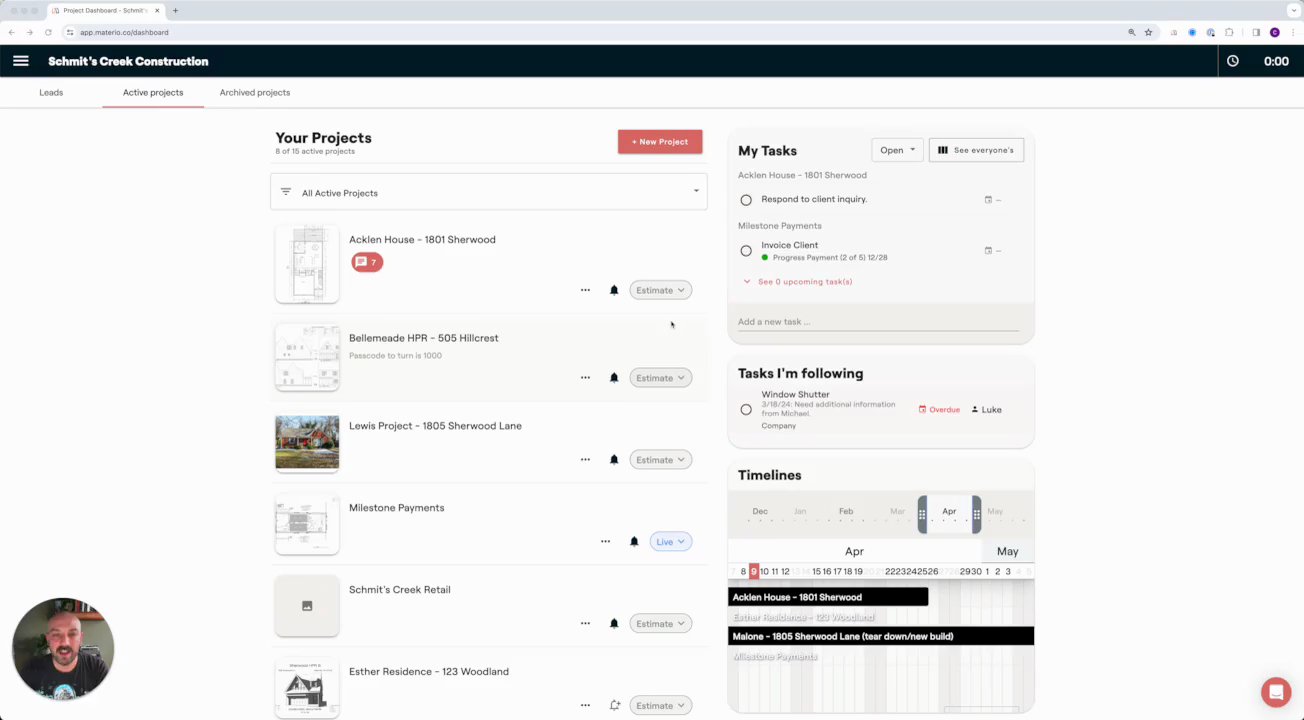
Task: Open three-dot menu for Milestone Payments
Action: (x=605, y=542)
